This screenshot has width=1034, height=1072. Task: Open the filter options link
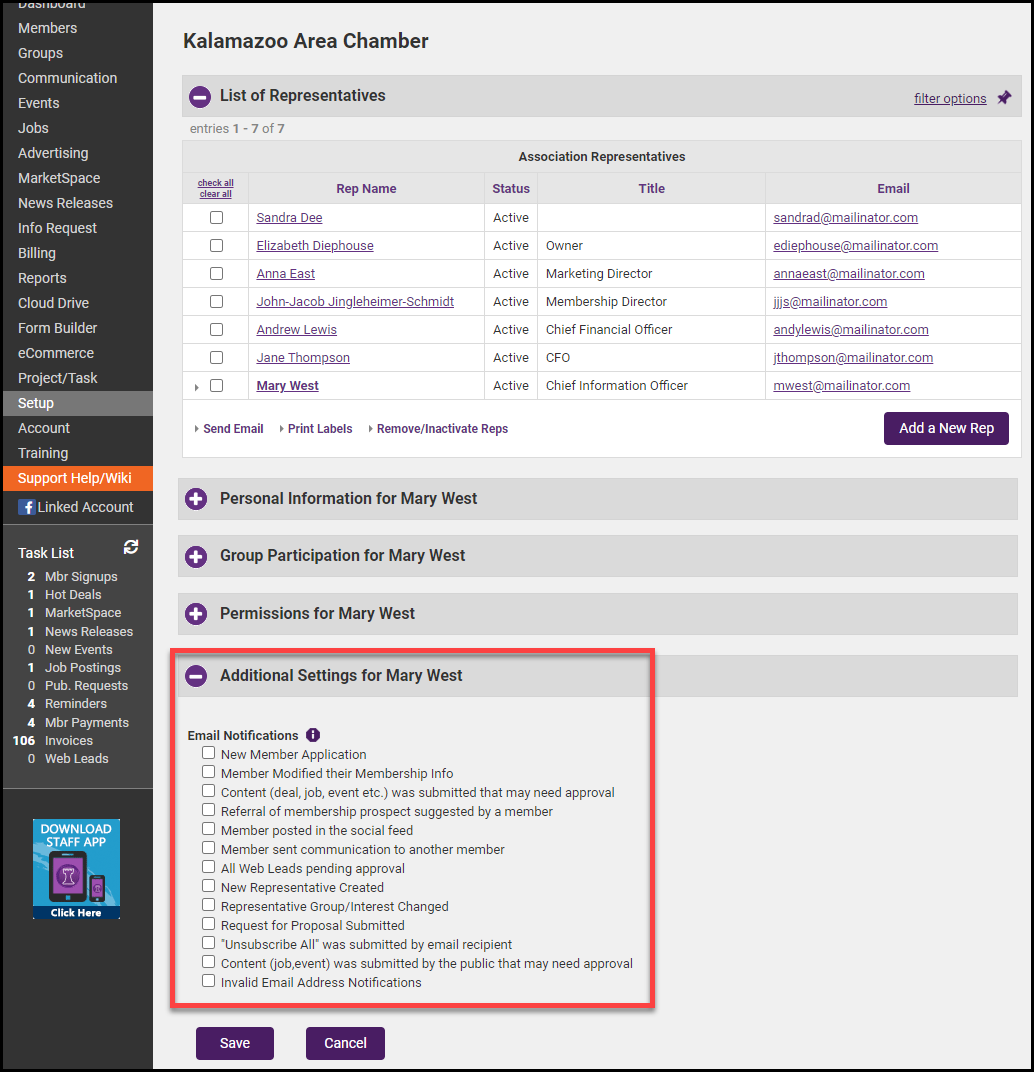tap(950, 98)
